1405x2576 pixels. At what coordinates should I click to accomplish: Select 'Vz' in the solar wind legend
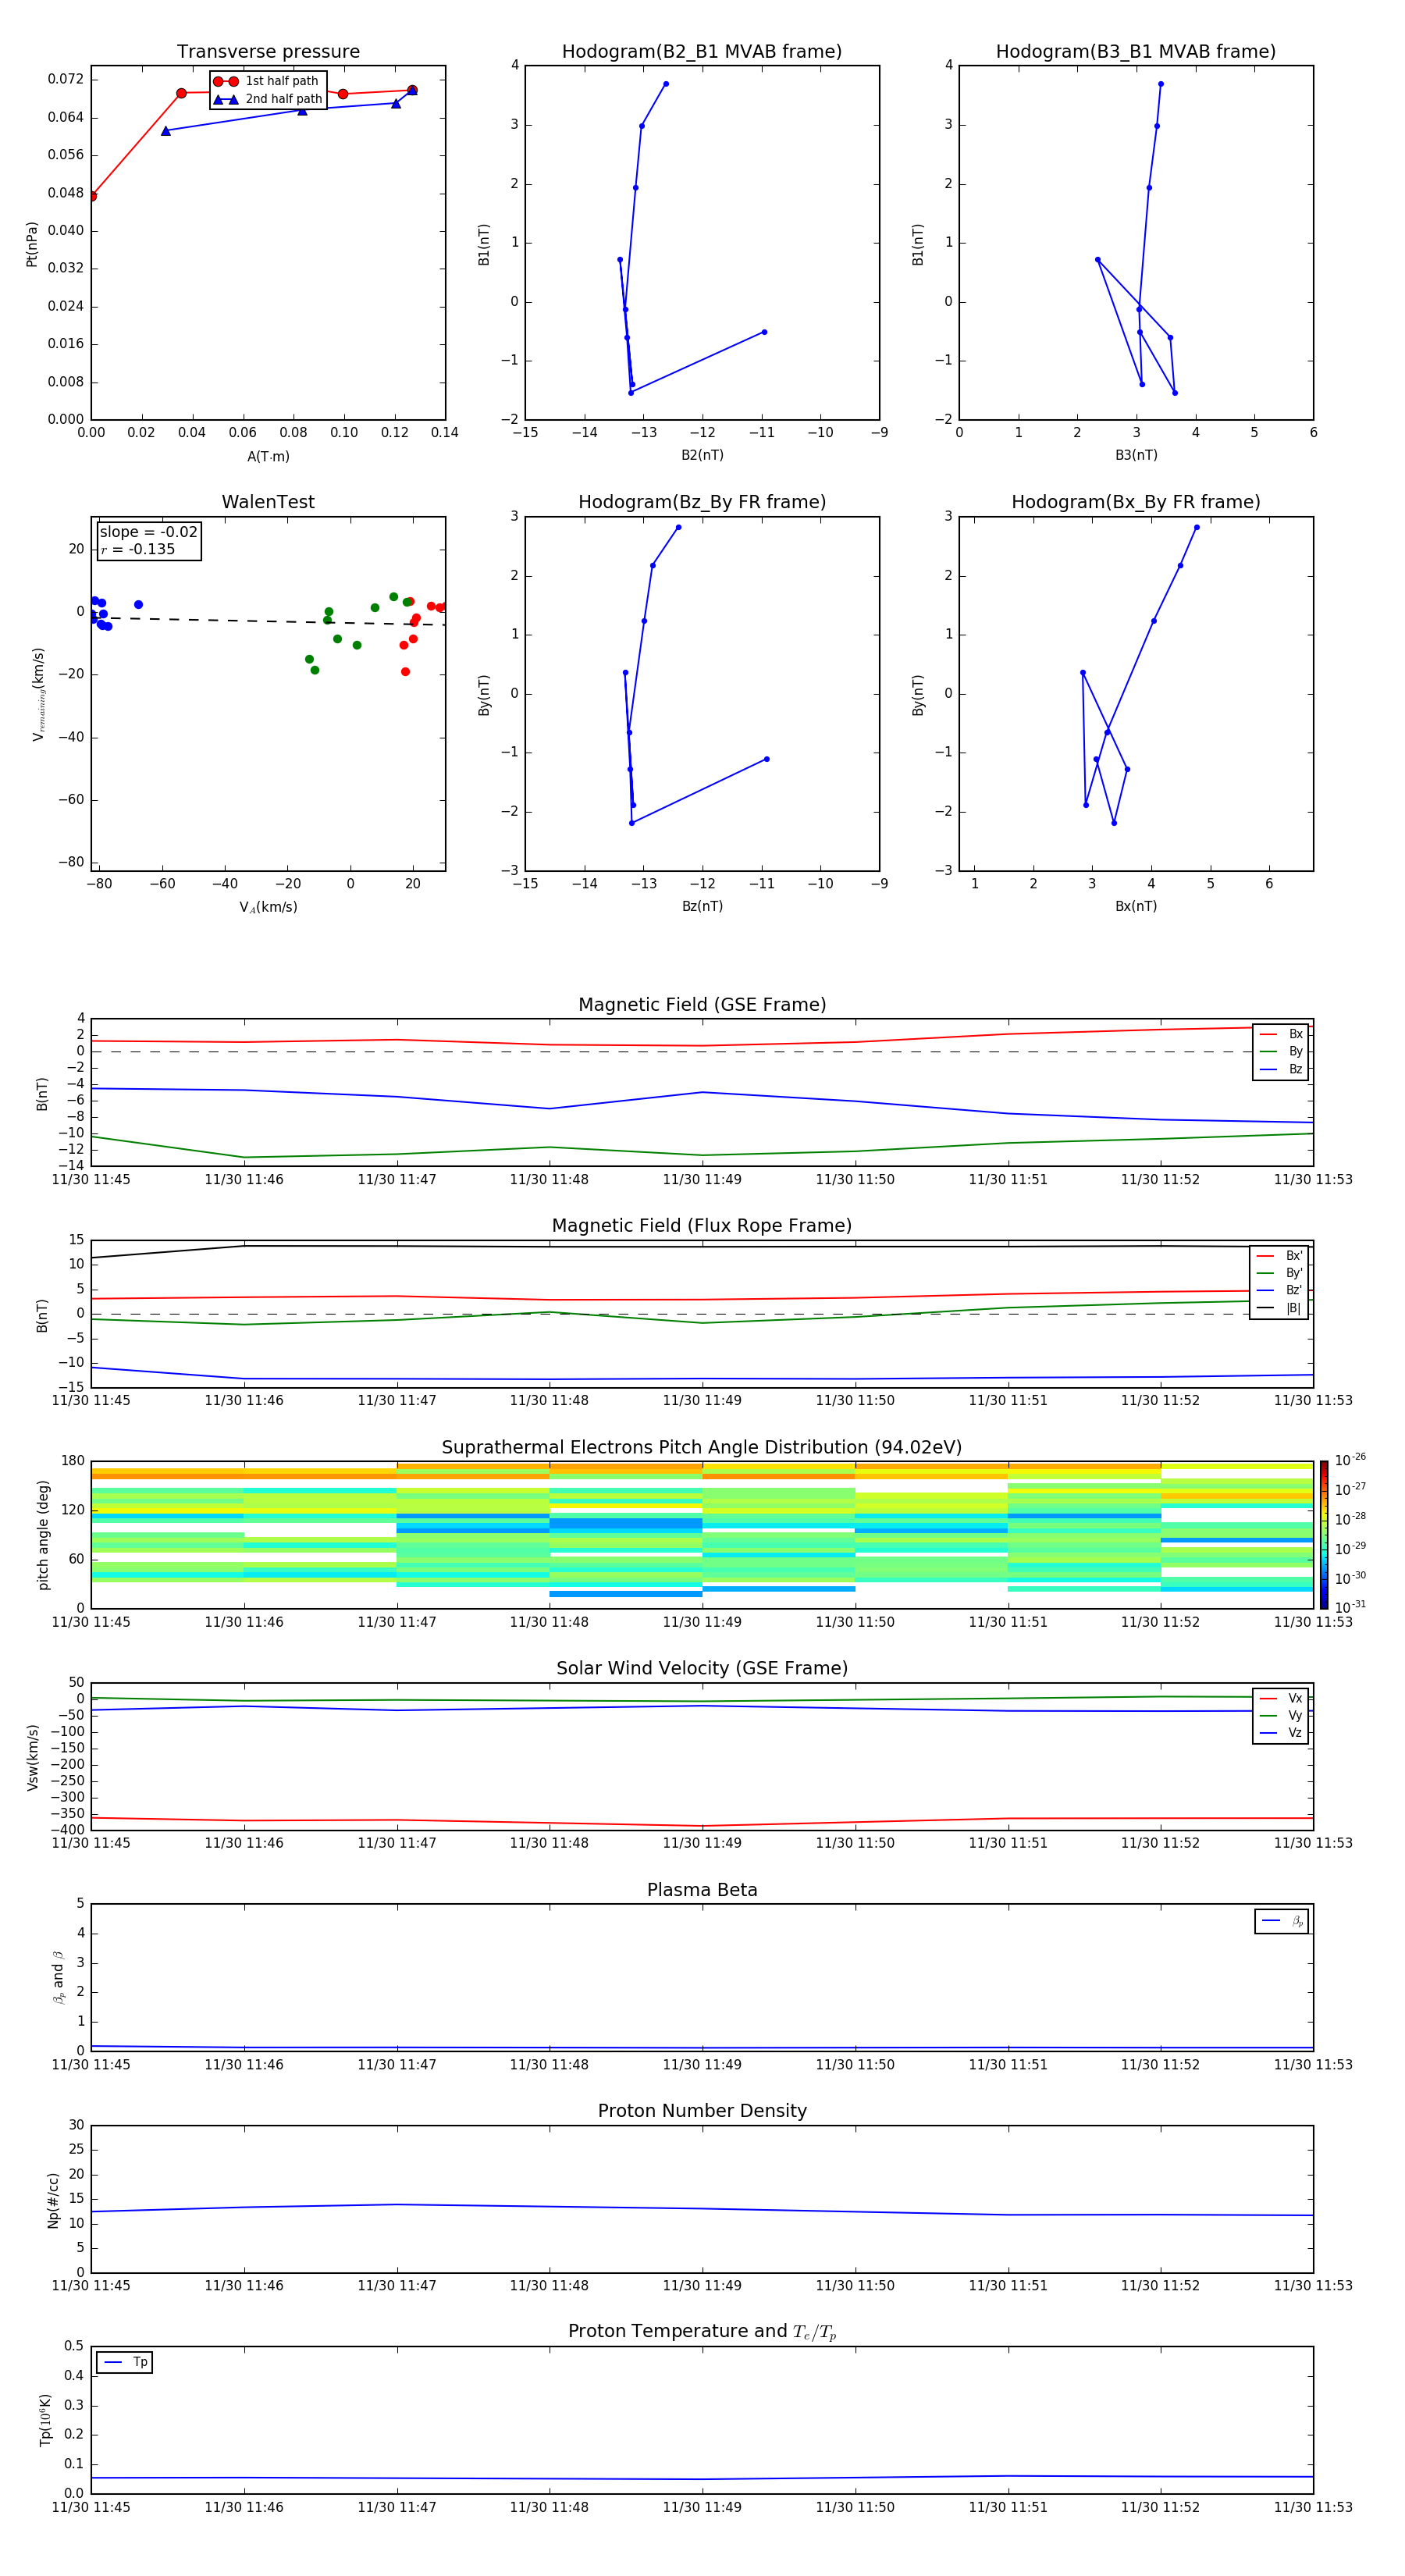(x=1281, y=1733)
